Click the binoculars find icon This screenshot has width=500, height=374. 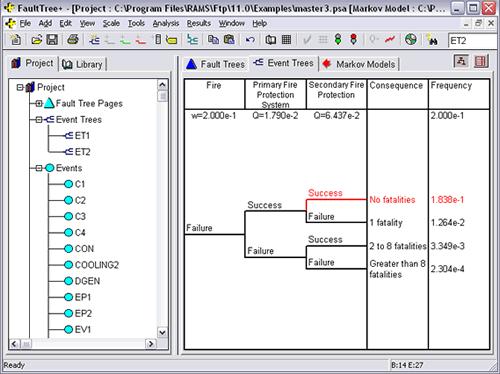tap(432, 40)
